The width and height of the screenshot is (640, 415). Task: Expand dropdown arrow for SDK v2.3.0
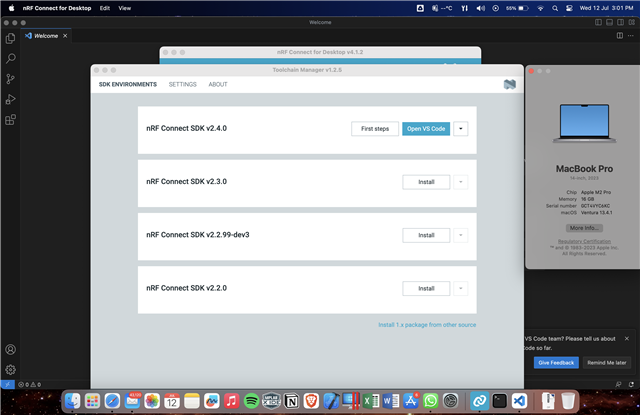[461, 182]
